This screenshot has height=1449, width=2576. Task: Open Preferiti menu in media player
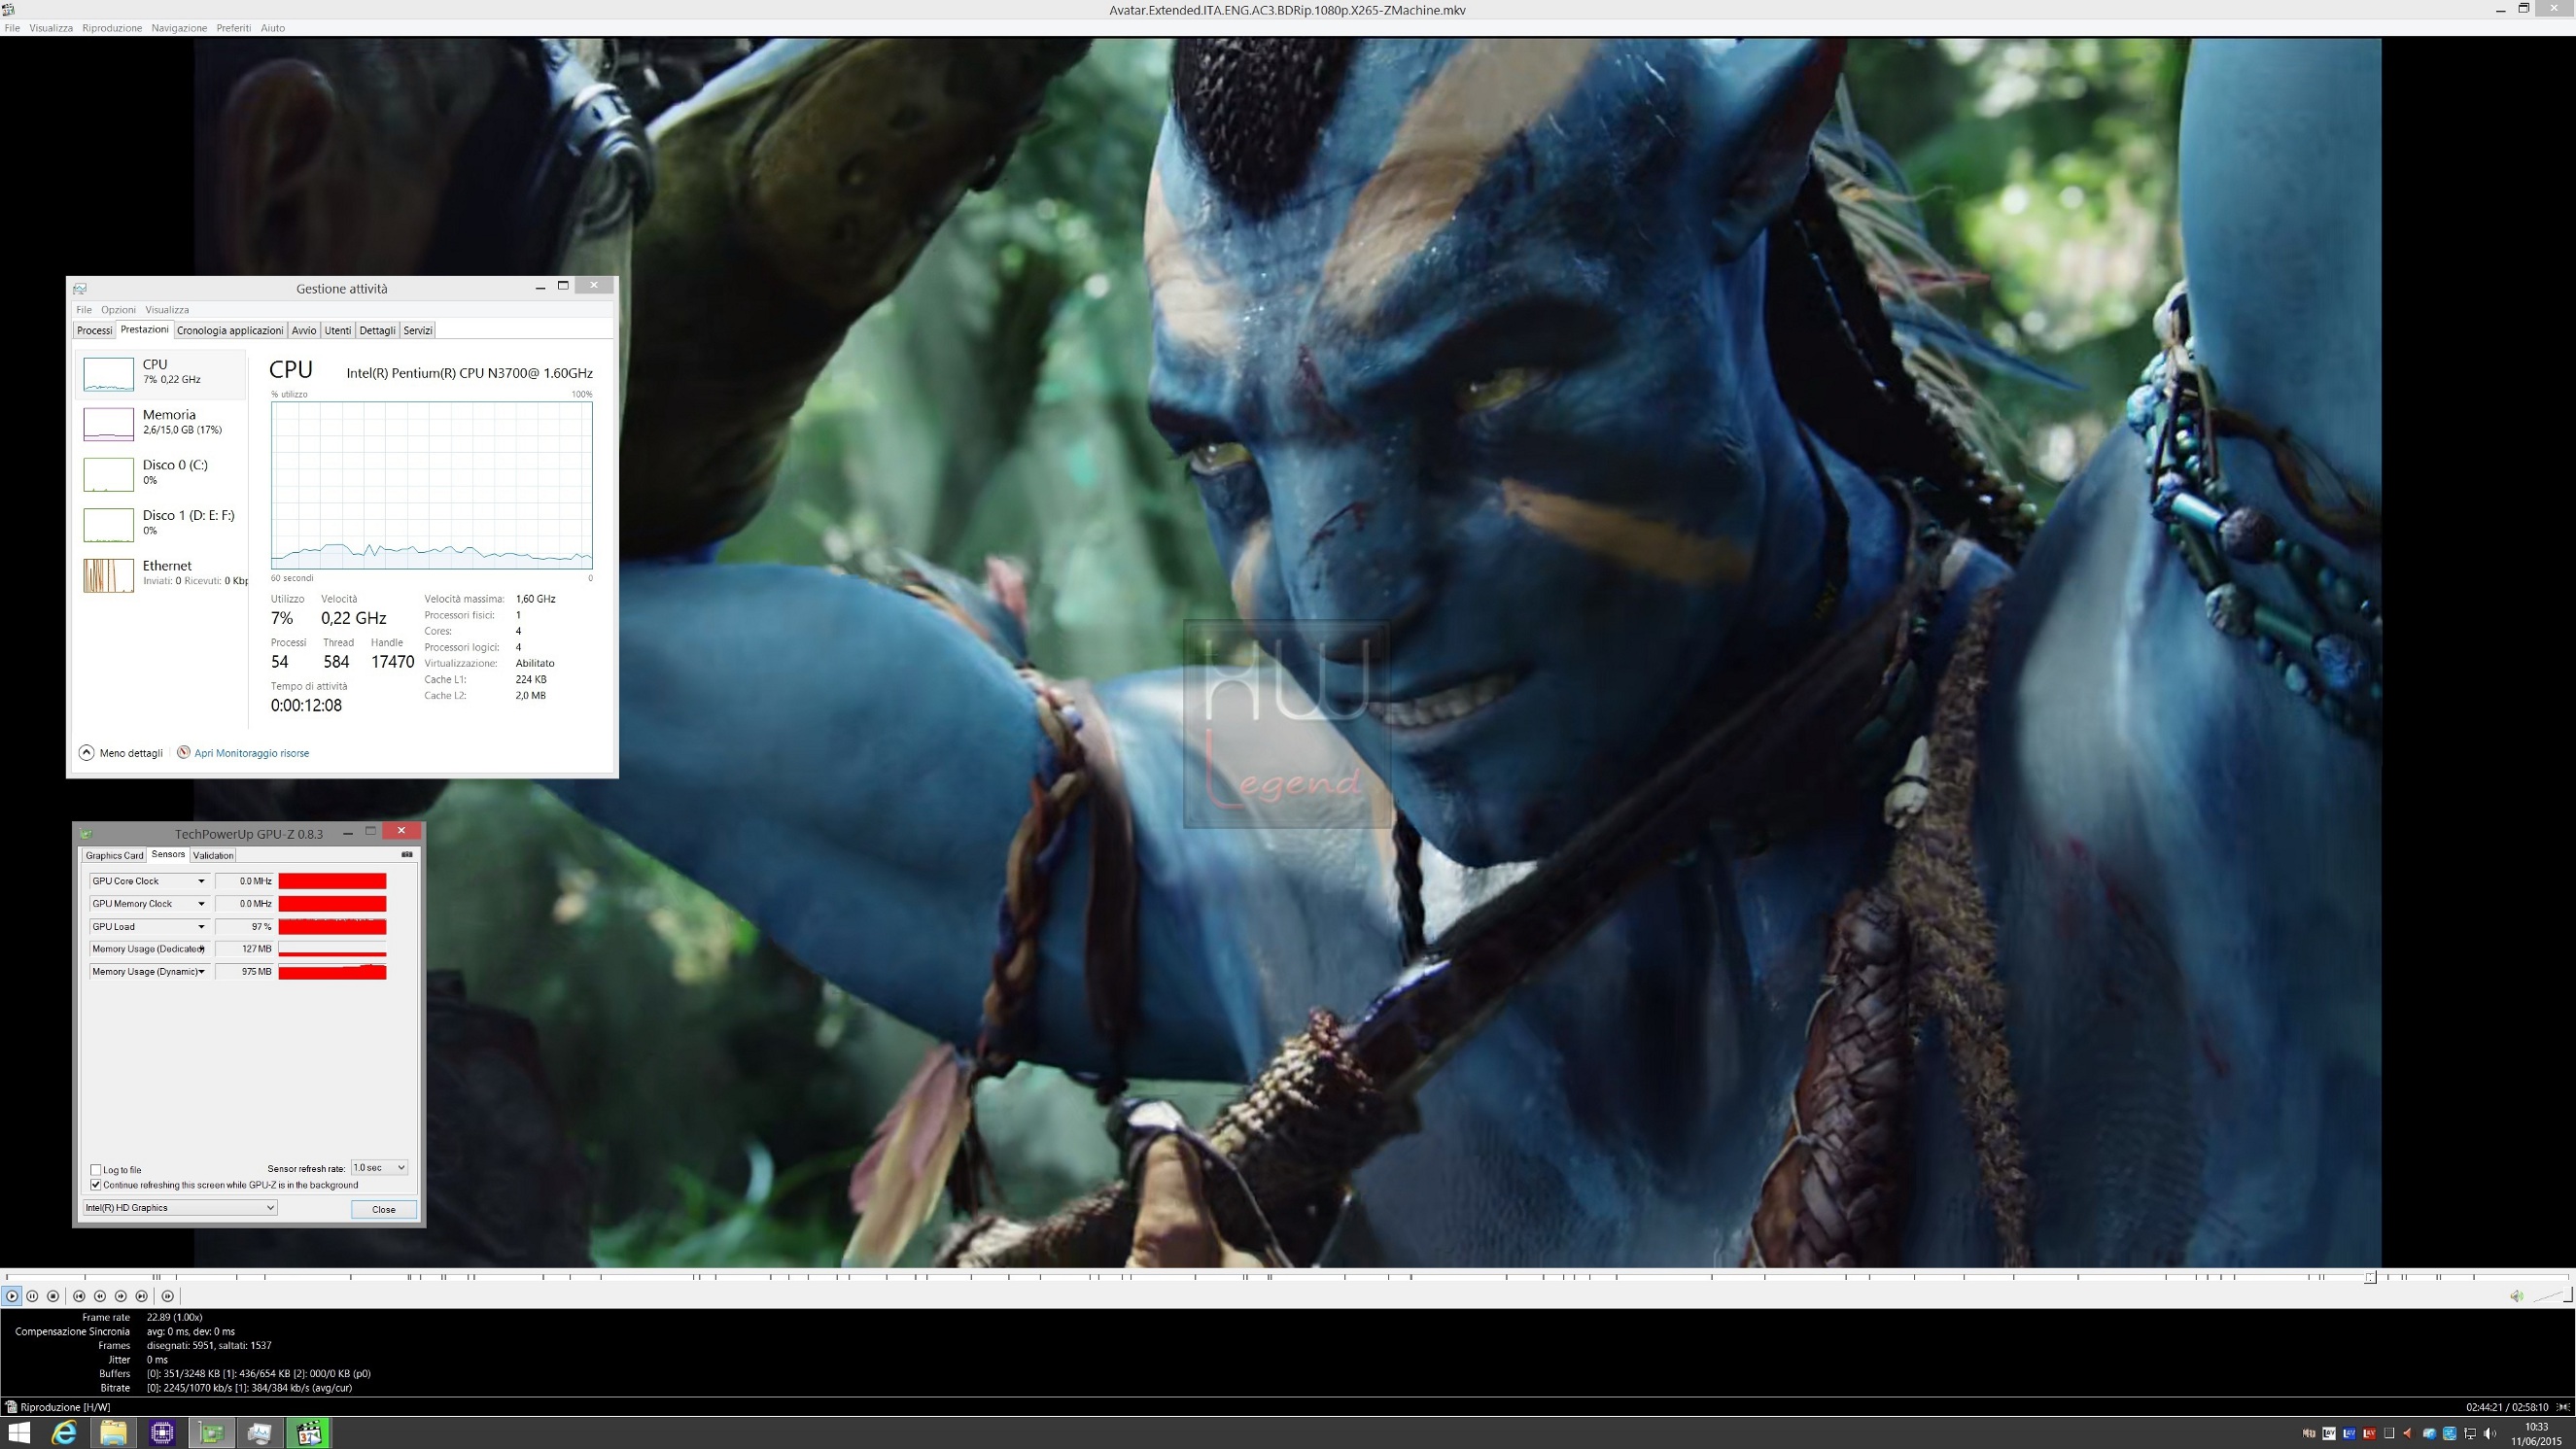234,28
